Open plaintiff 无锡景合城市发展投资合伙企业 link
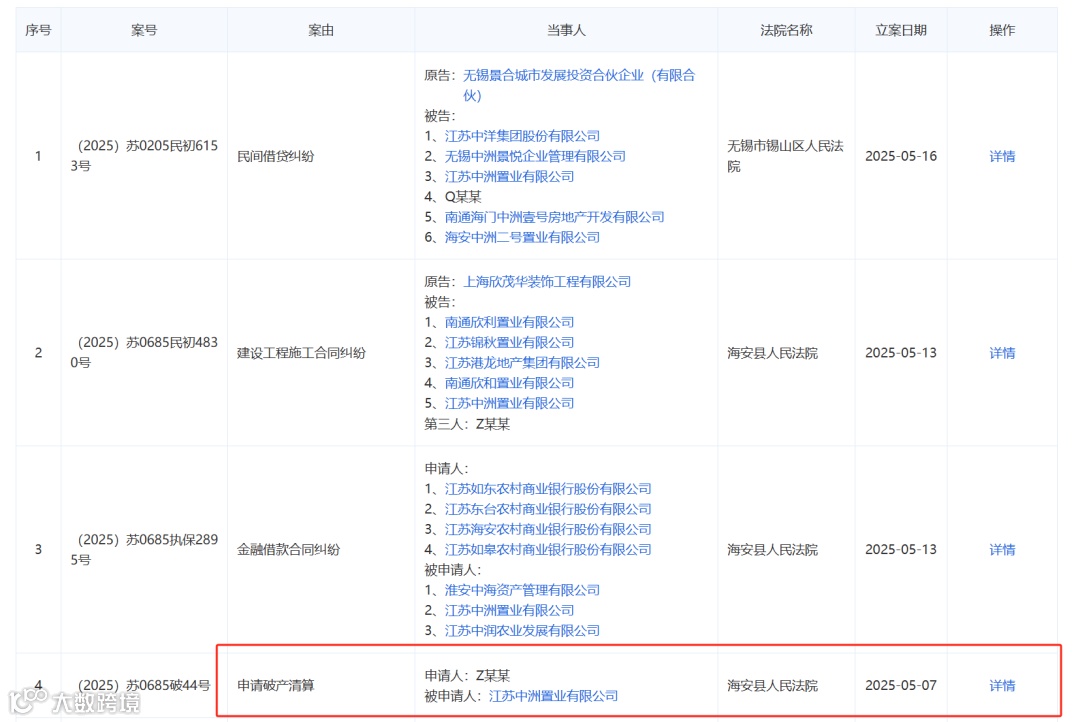 click(x=579, y=85)
